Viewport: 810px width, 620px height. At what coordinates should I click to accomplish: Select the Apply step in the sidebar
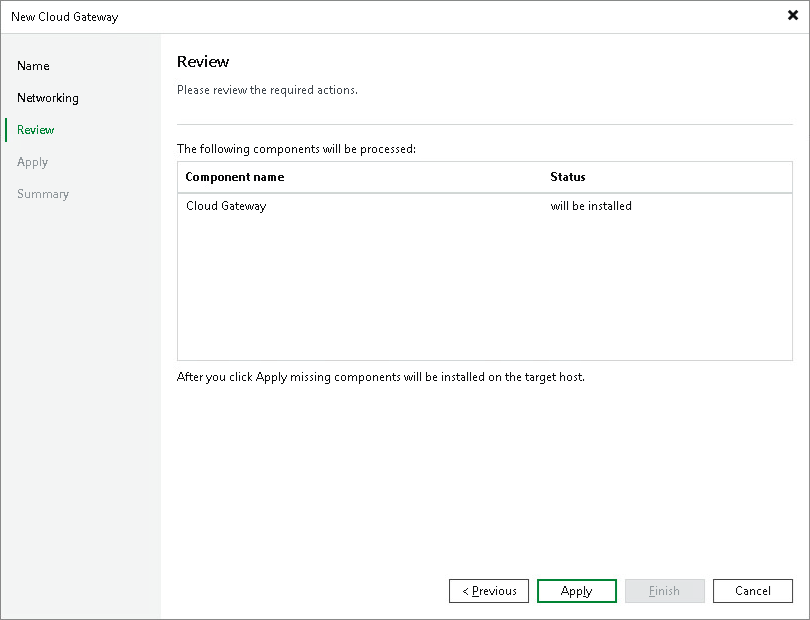tap(32, 162)
